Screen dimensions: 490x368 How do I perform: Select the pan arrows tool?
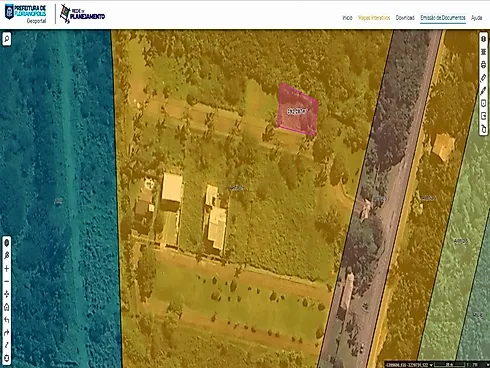click(7, 294)
